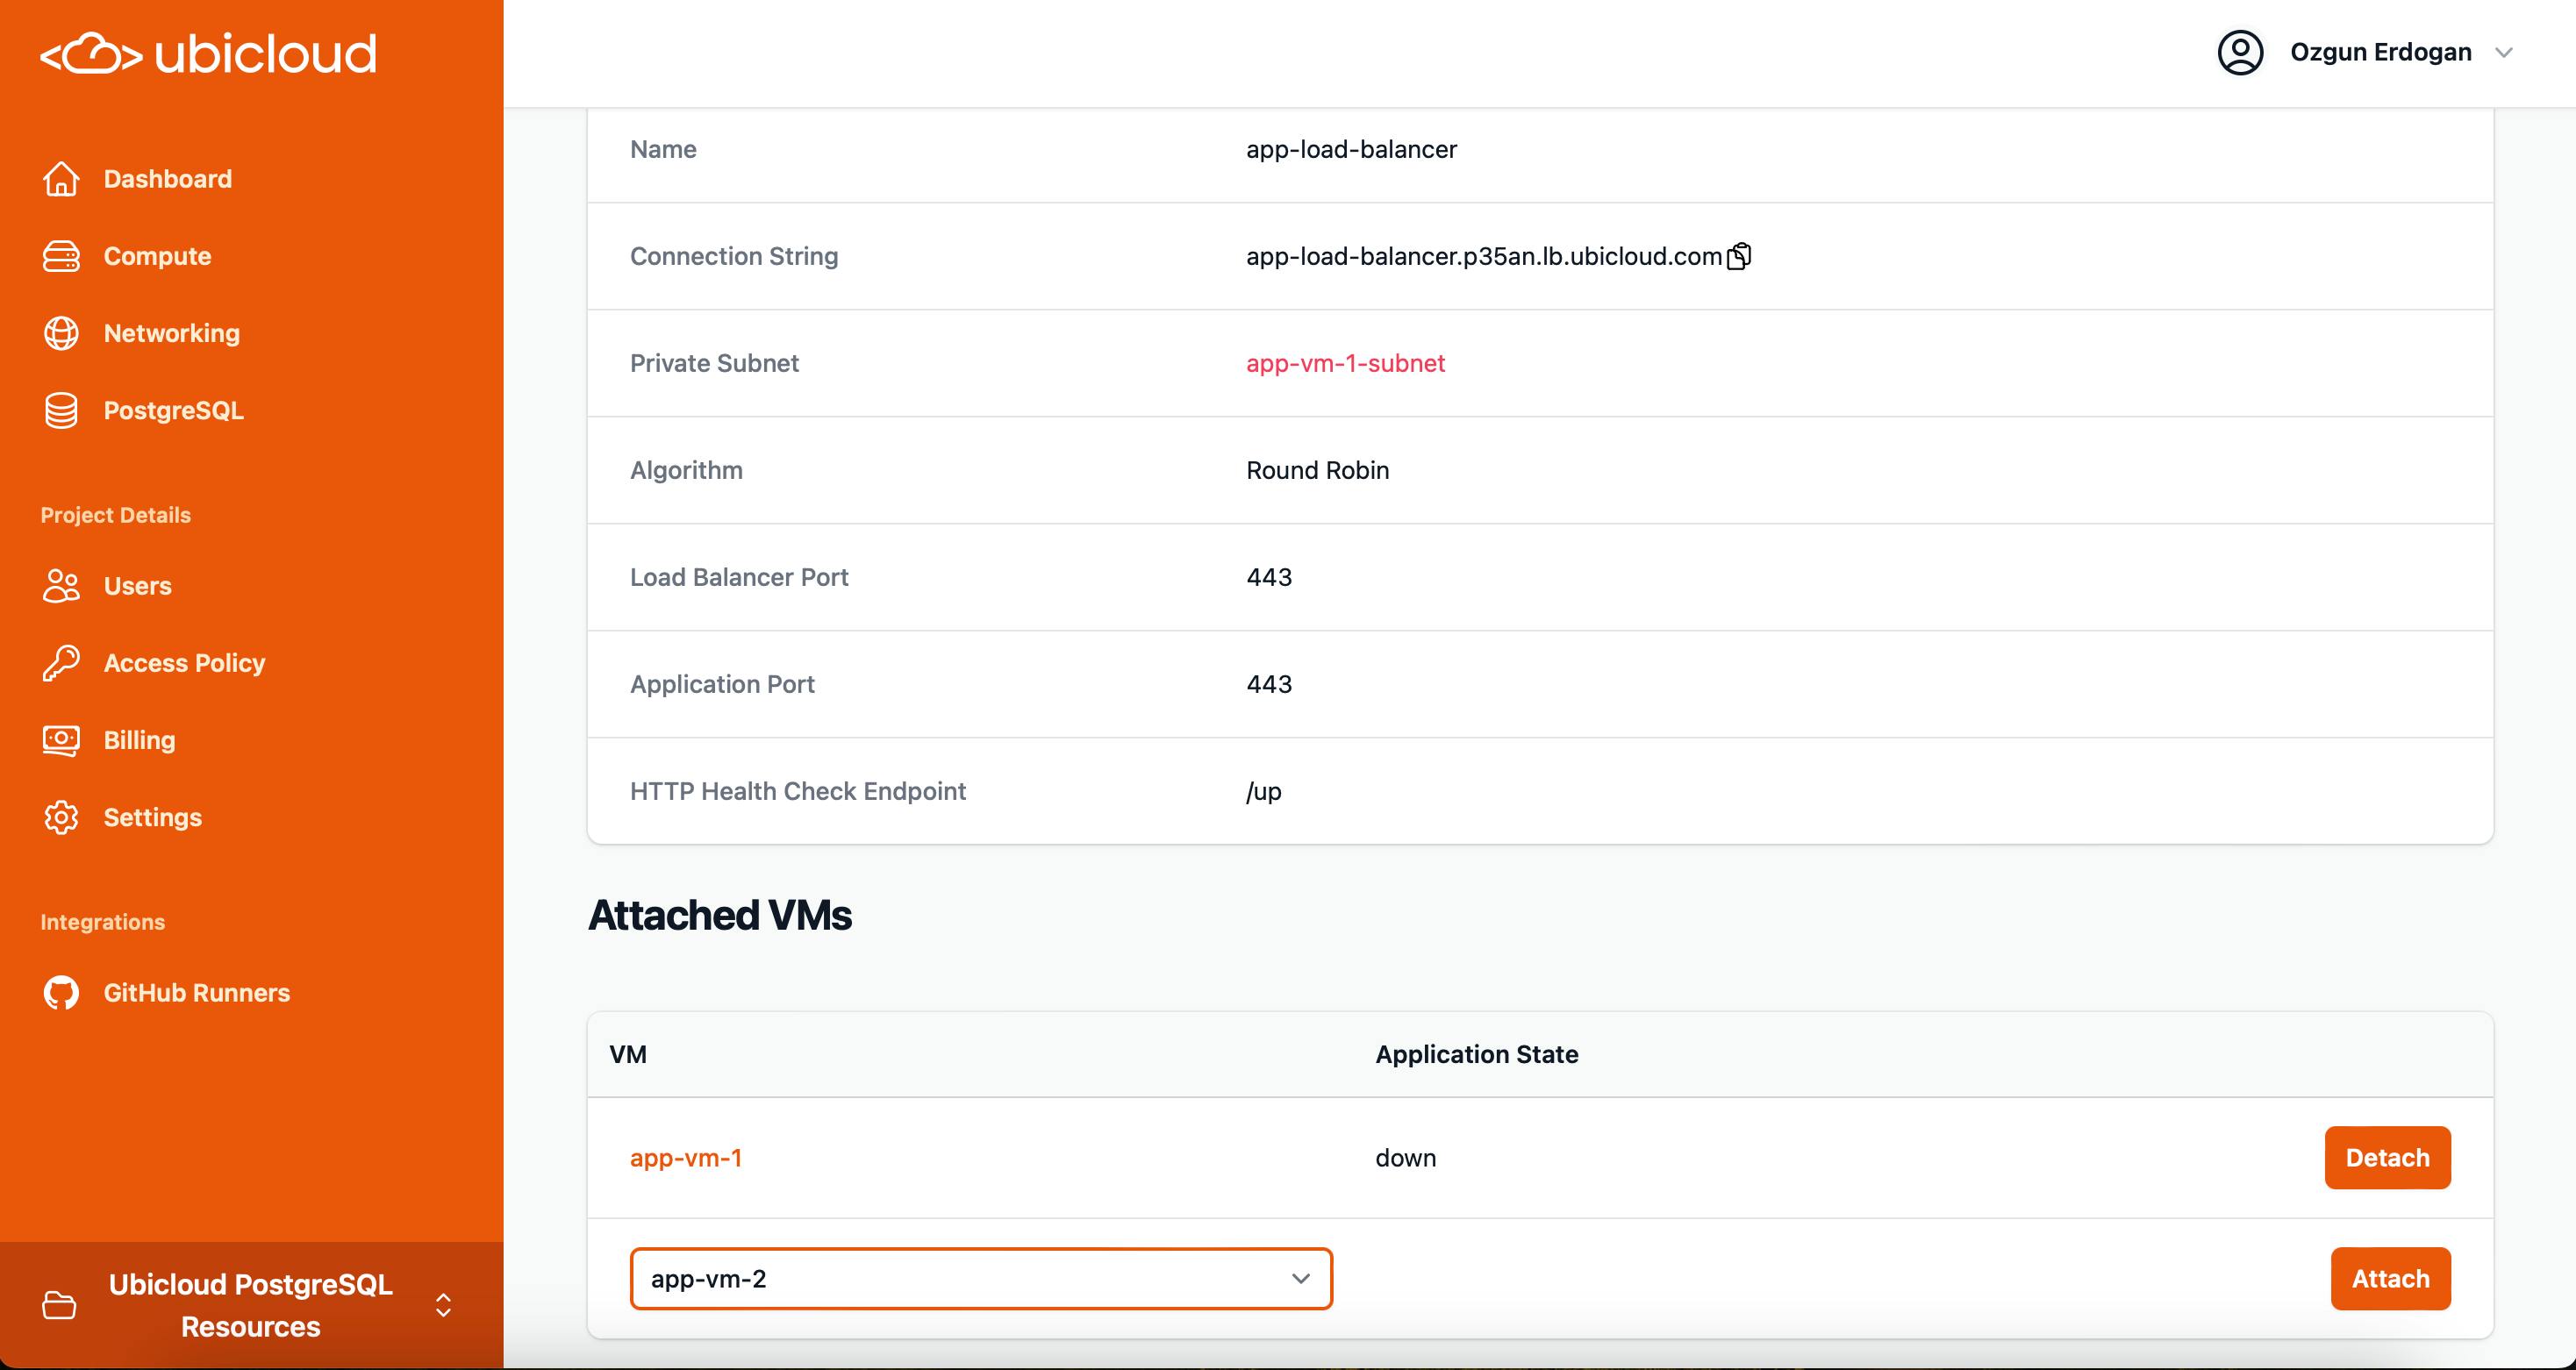
Task: Navigate to PostgreSQL
Action: (174, 410)
